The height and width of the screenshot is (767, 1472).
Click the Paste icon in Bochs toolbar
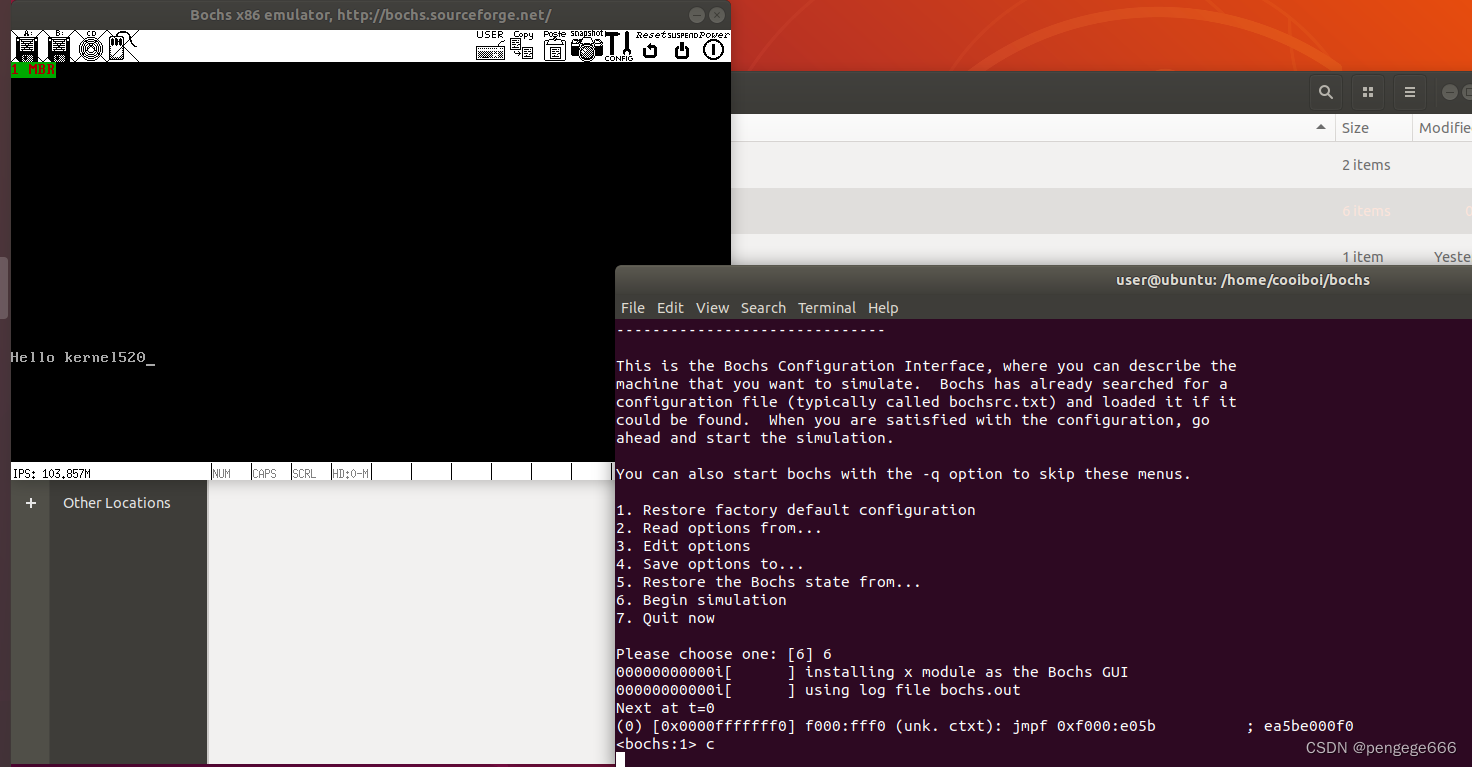pos(555,46)
